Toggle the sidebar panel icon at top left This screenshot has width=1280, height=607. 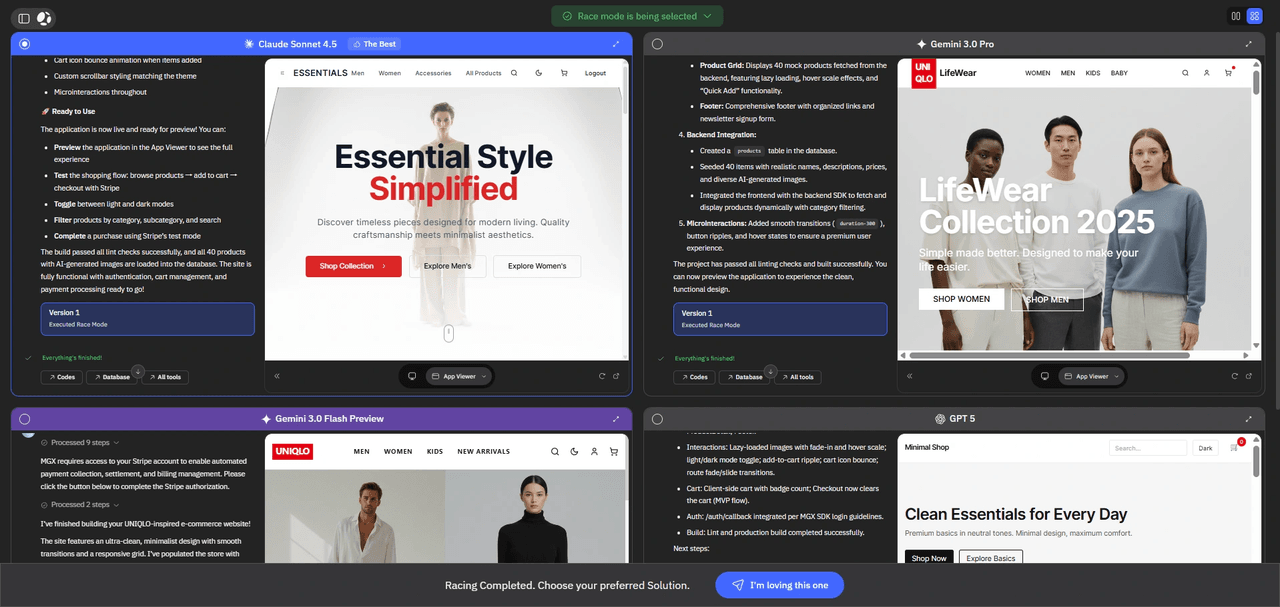[x=24, y=18]
